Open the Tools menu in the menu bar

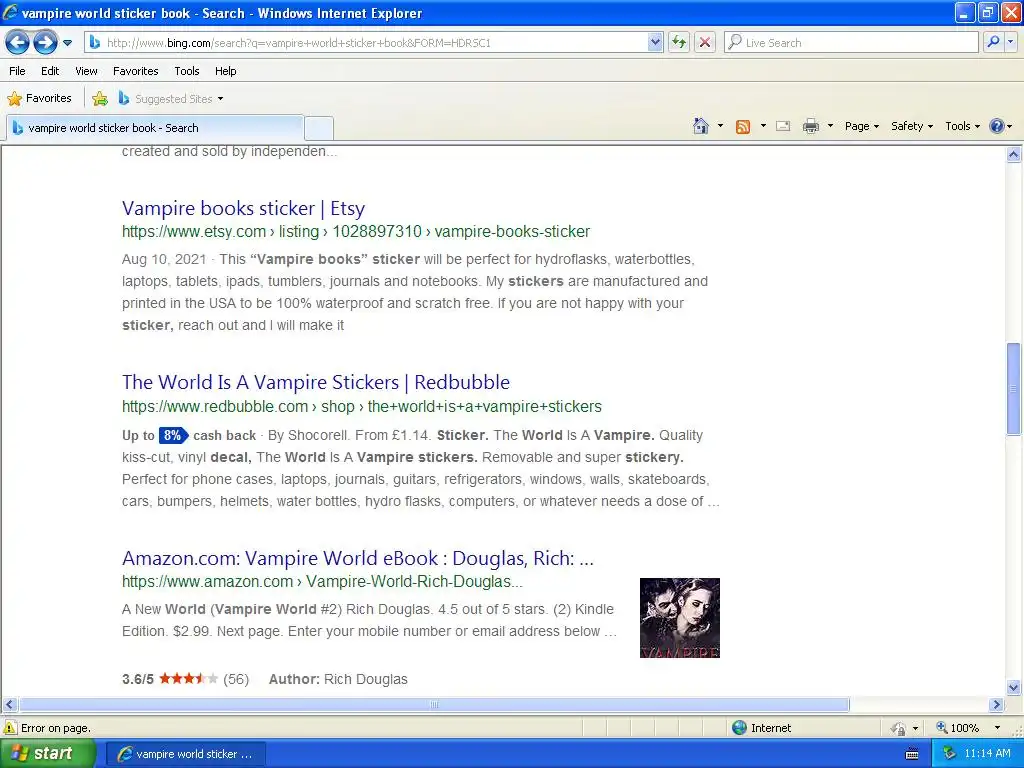[x=187, y=71]
